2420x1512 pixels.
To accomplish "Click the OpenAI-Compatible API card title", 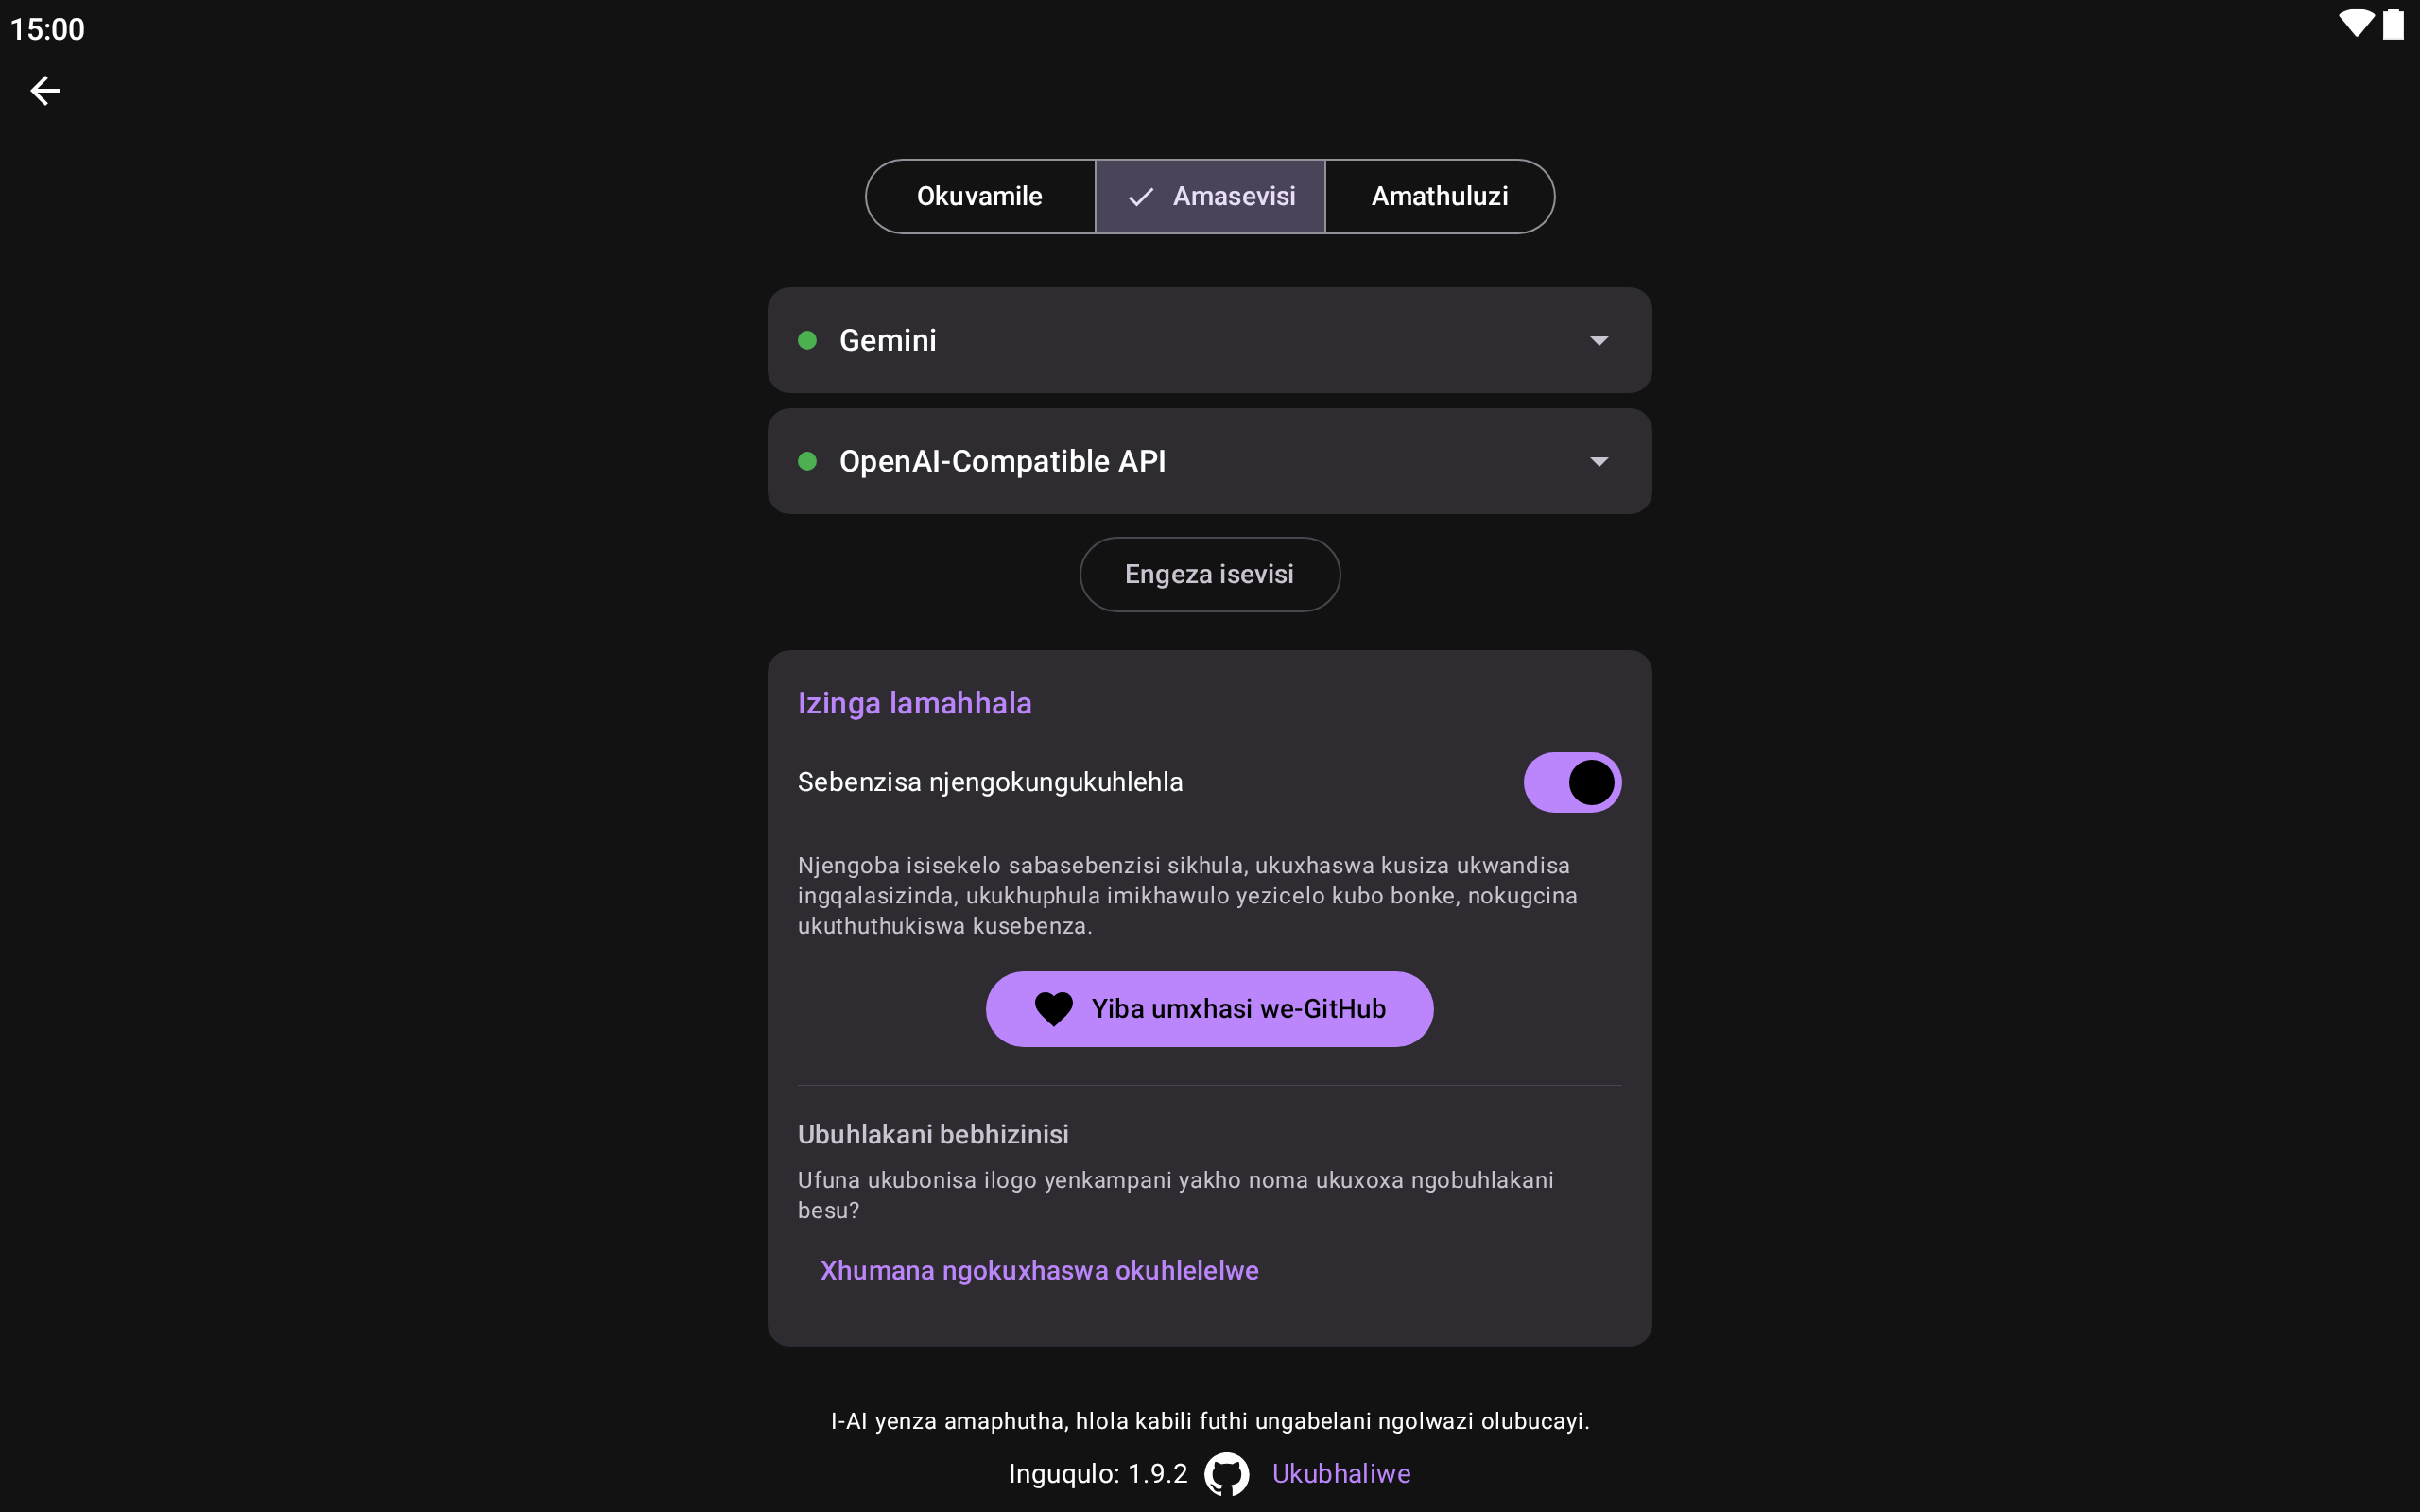I will pyautogui.click(x=1002, y=461).
